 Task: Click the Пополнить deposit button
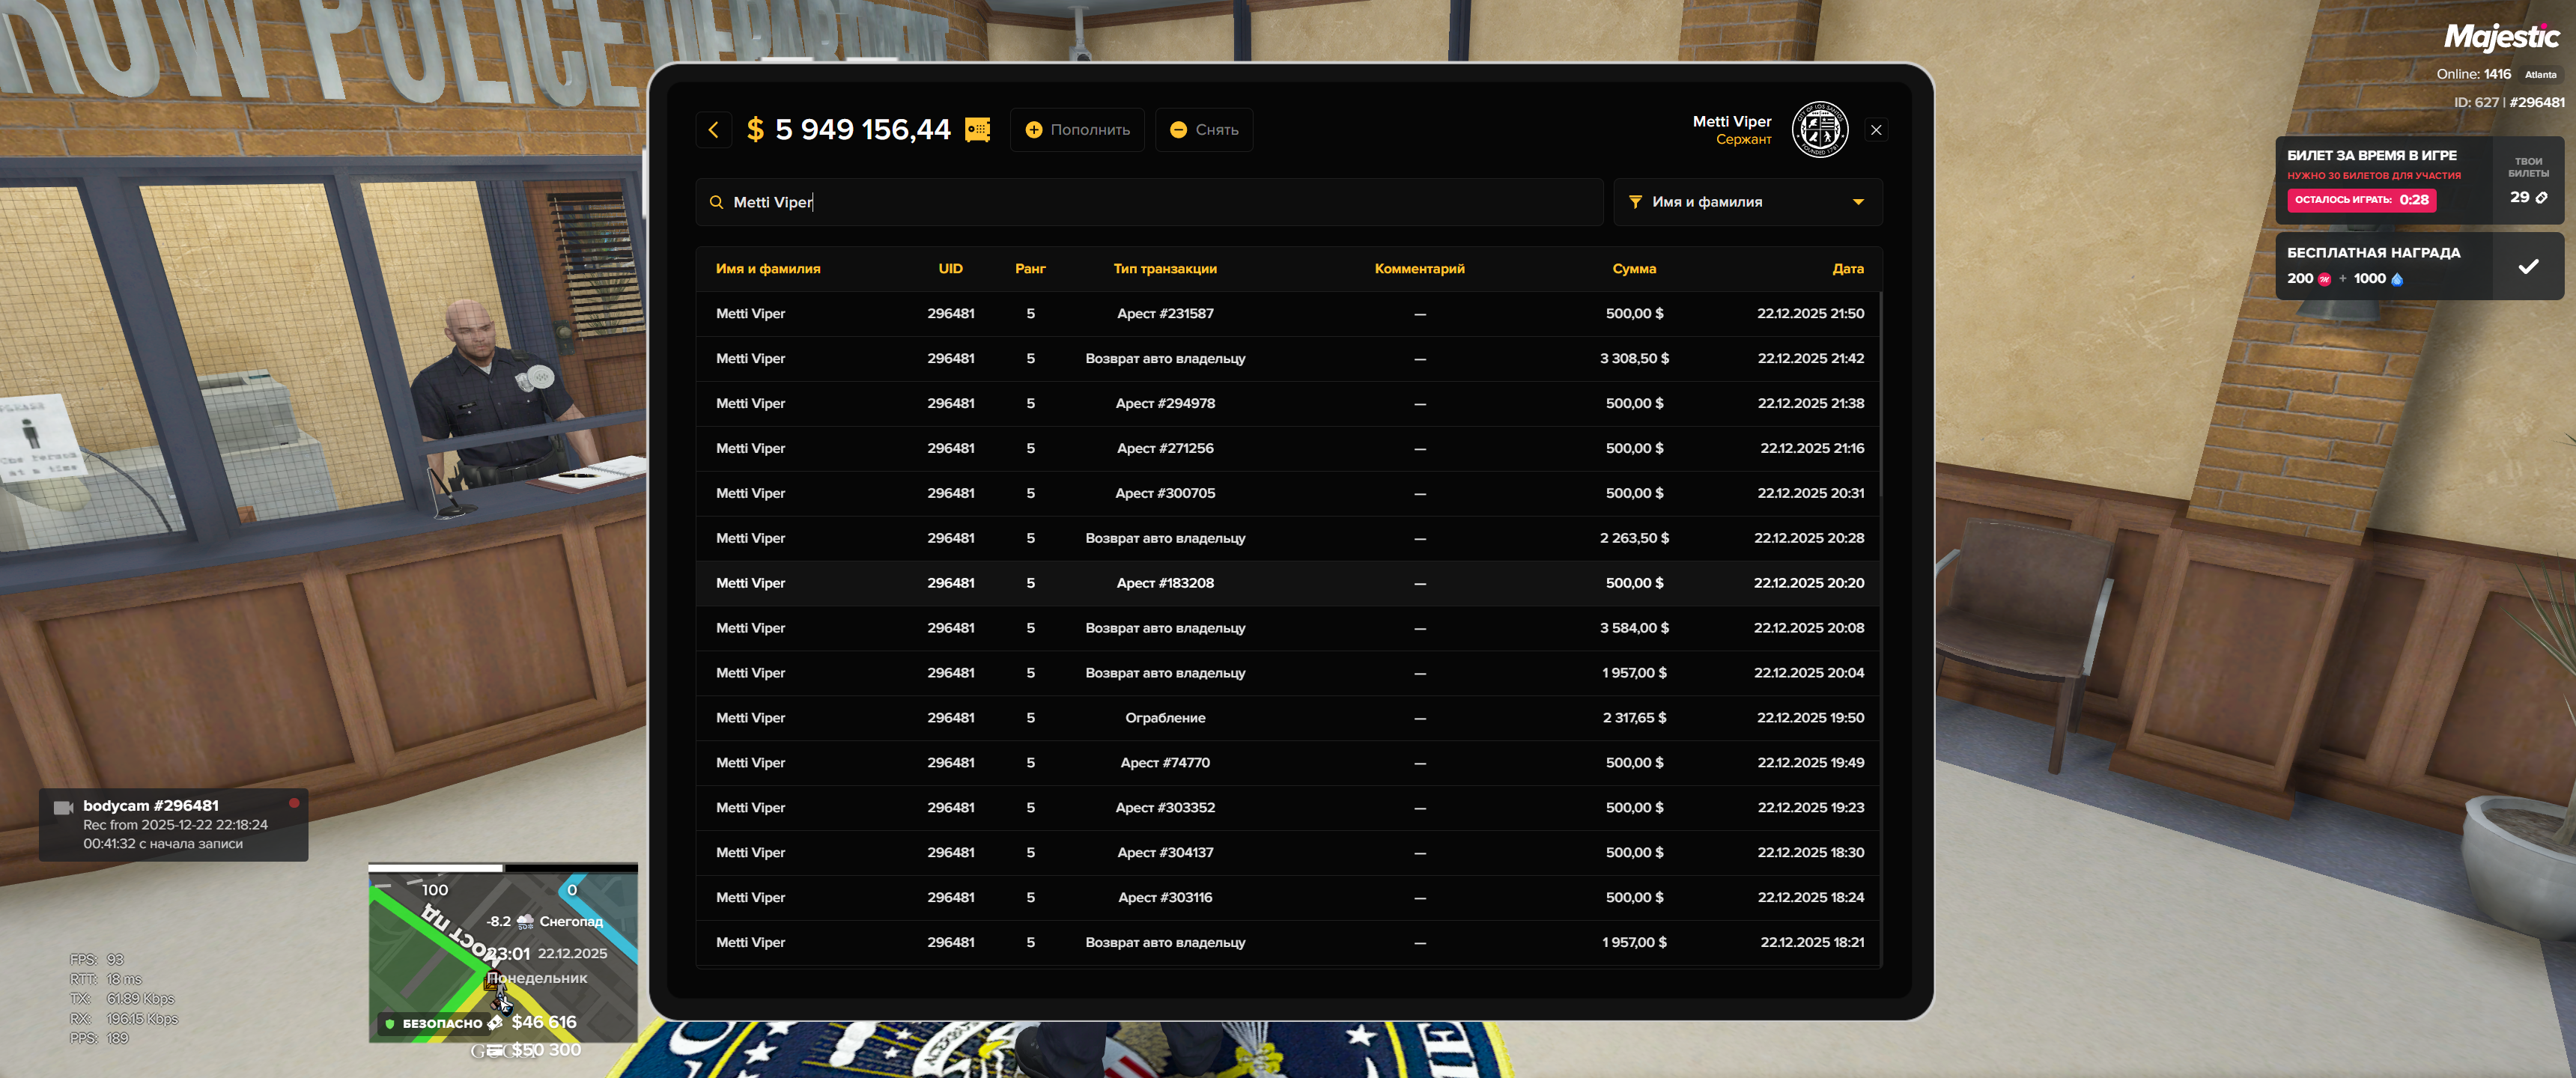tap(1077, 130)
